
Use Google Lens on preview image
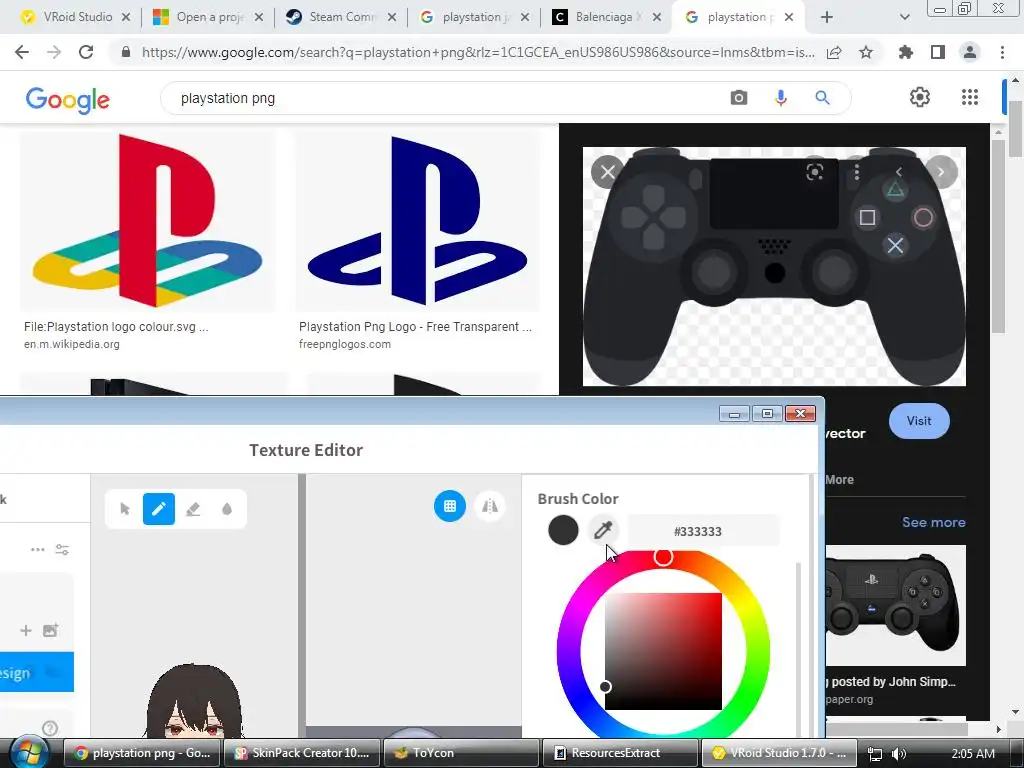click(814, 172)
